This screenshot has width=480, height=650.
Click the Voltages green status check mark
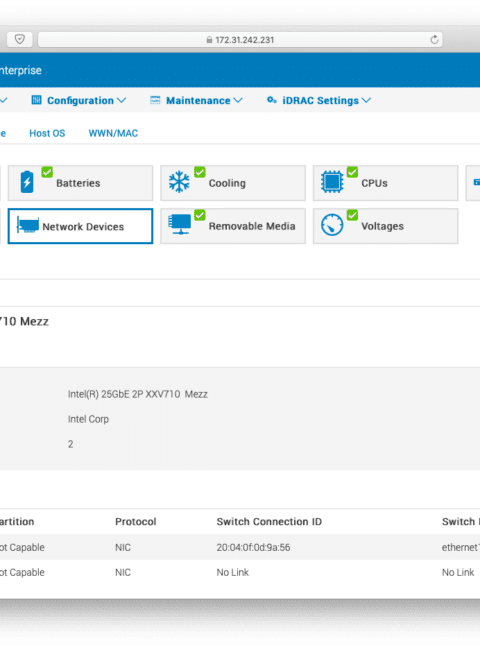coord(352,215)
